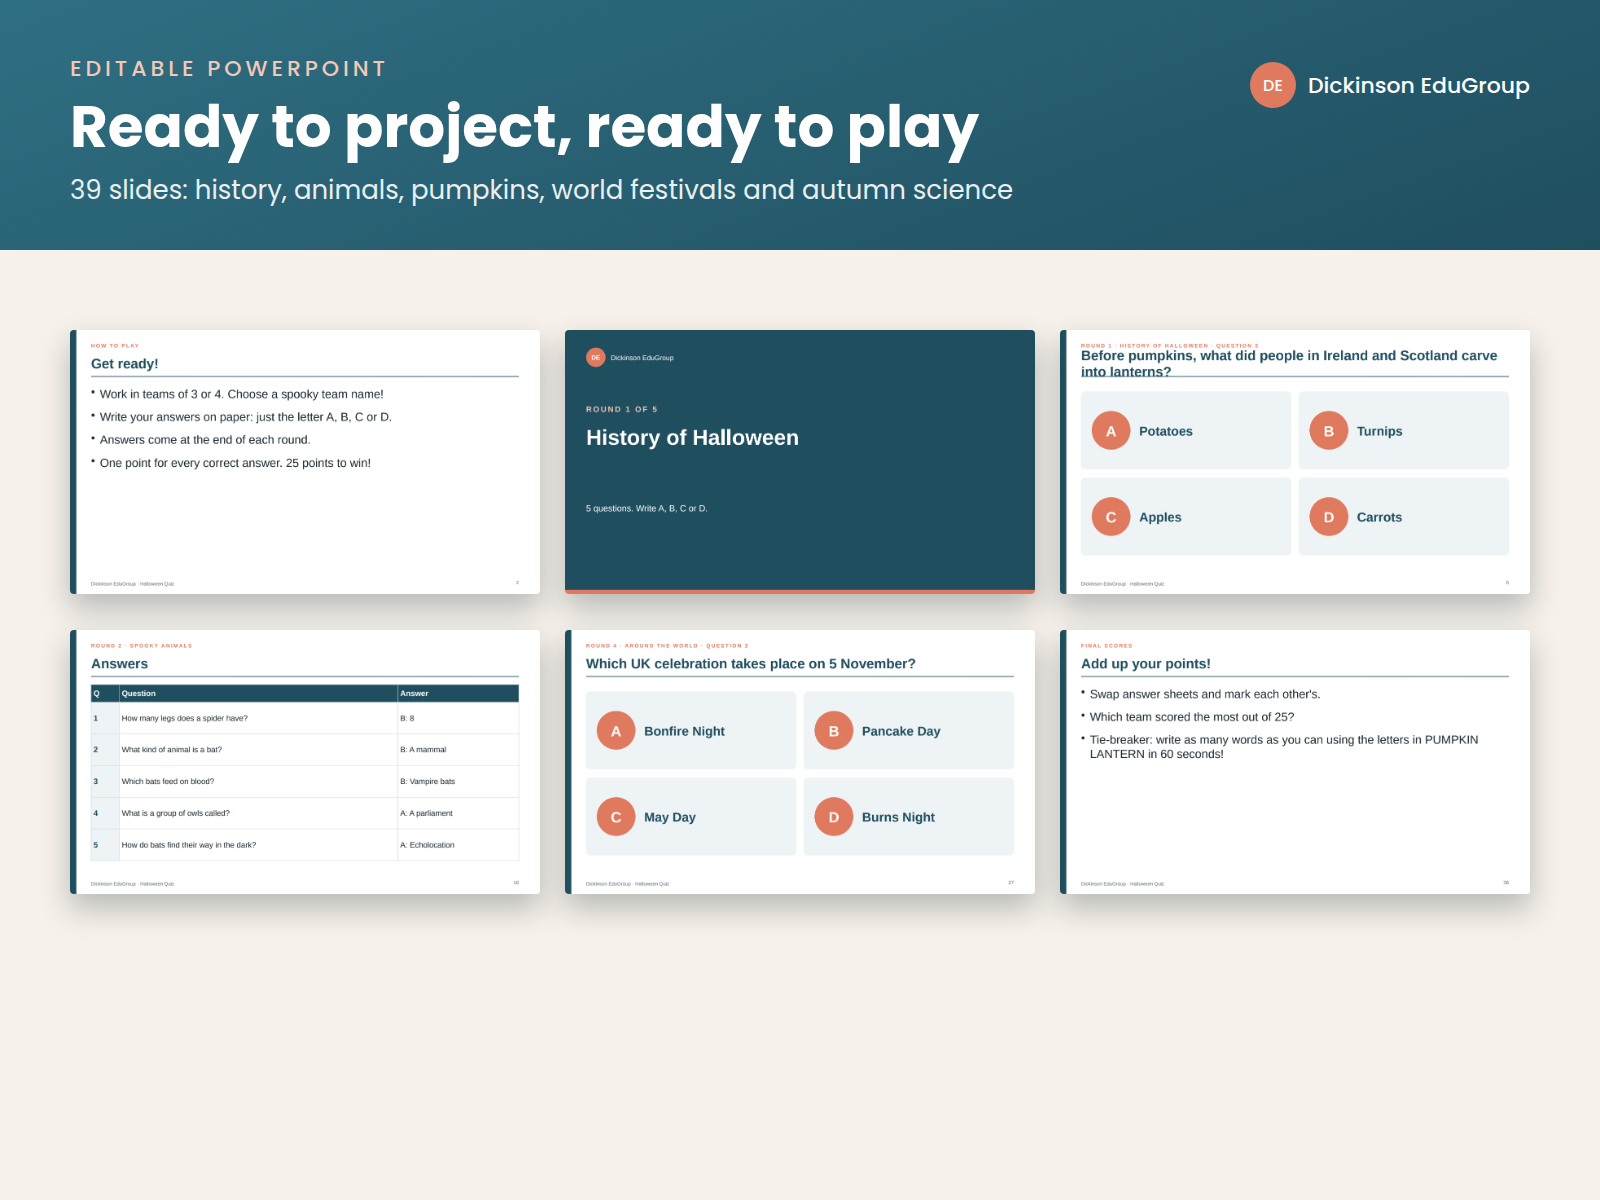Click the 'Ready to project, ready to play' headline
This screenshot has height=1200, width=1600.
pos(524,128)
